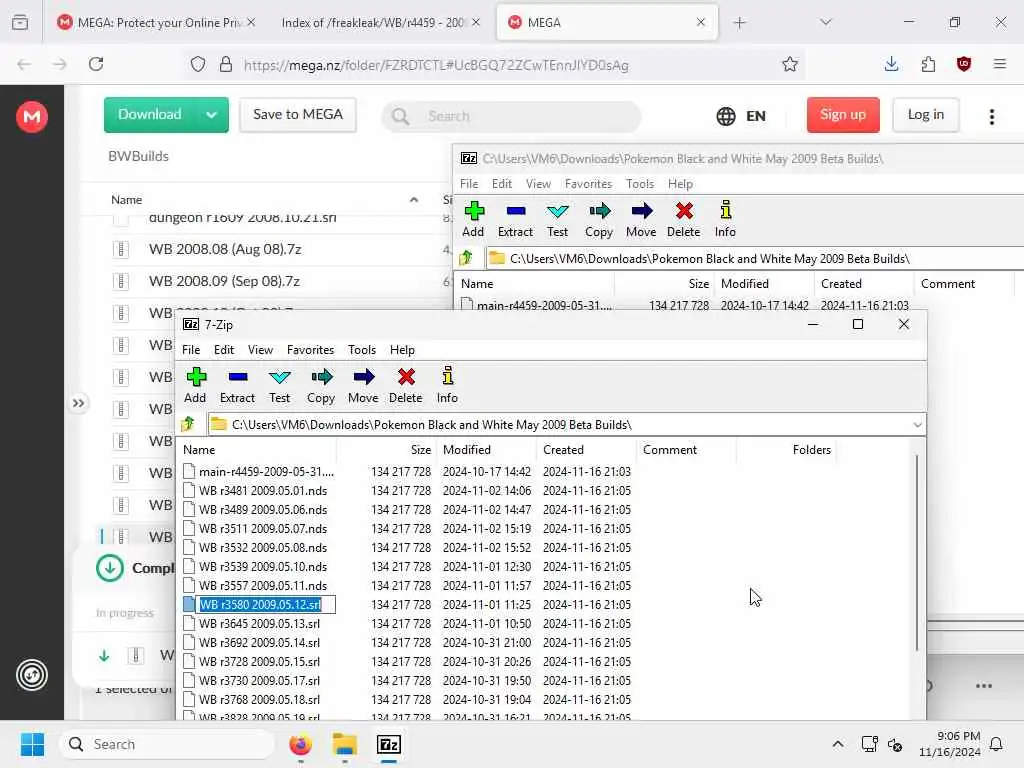Viewport: 1024px width, 768px height.
Task: Click the Delete icon in front 7-Zip window
Action: click(406, 377)
